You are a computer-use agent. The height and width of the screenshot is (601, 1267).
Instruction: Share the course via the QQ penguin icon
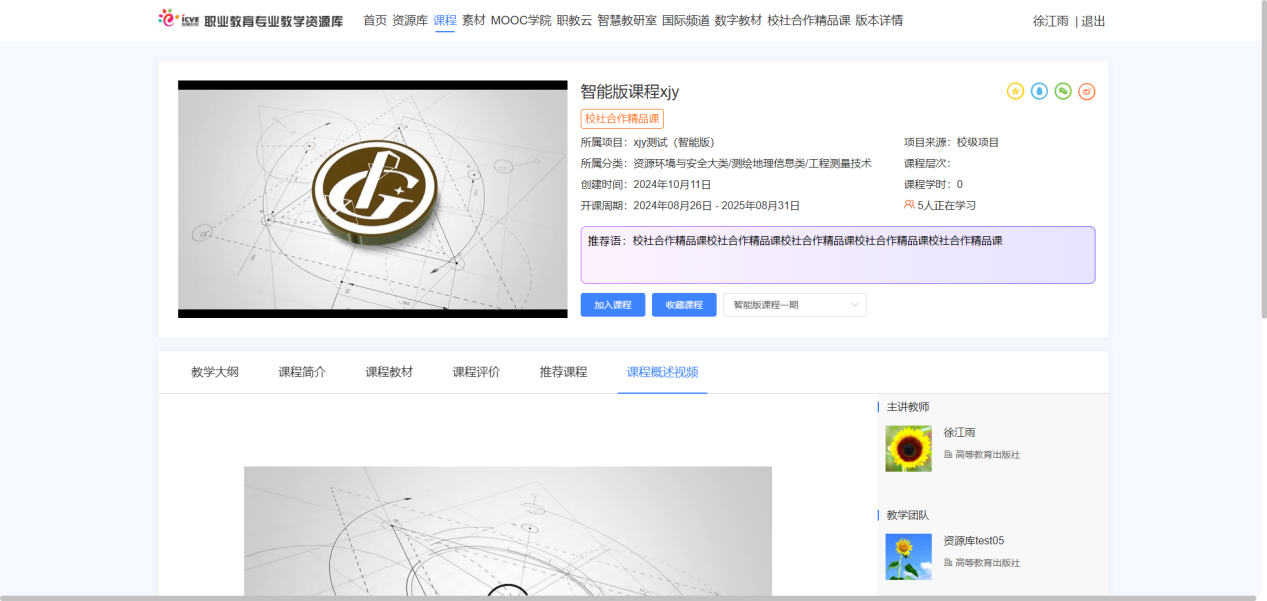click(1039, 91)
